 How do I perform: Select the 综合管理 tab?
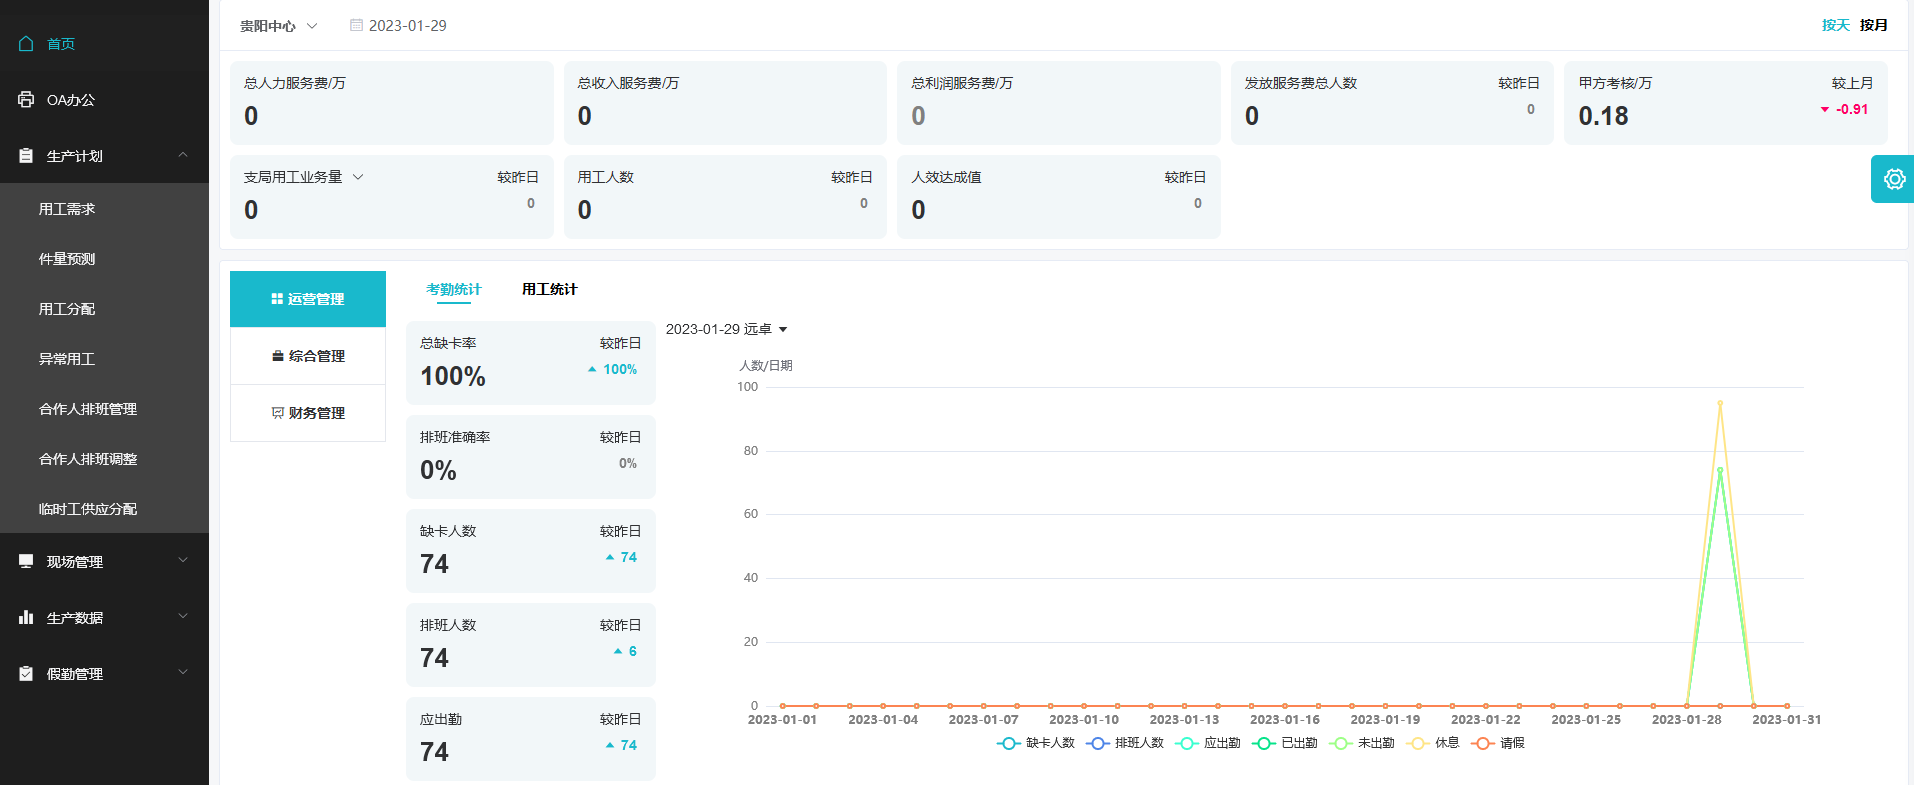coord(308,356)
